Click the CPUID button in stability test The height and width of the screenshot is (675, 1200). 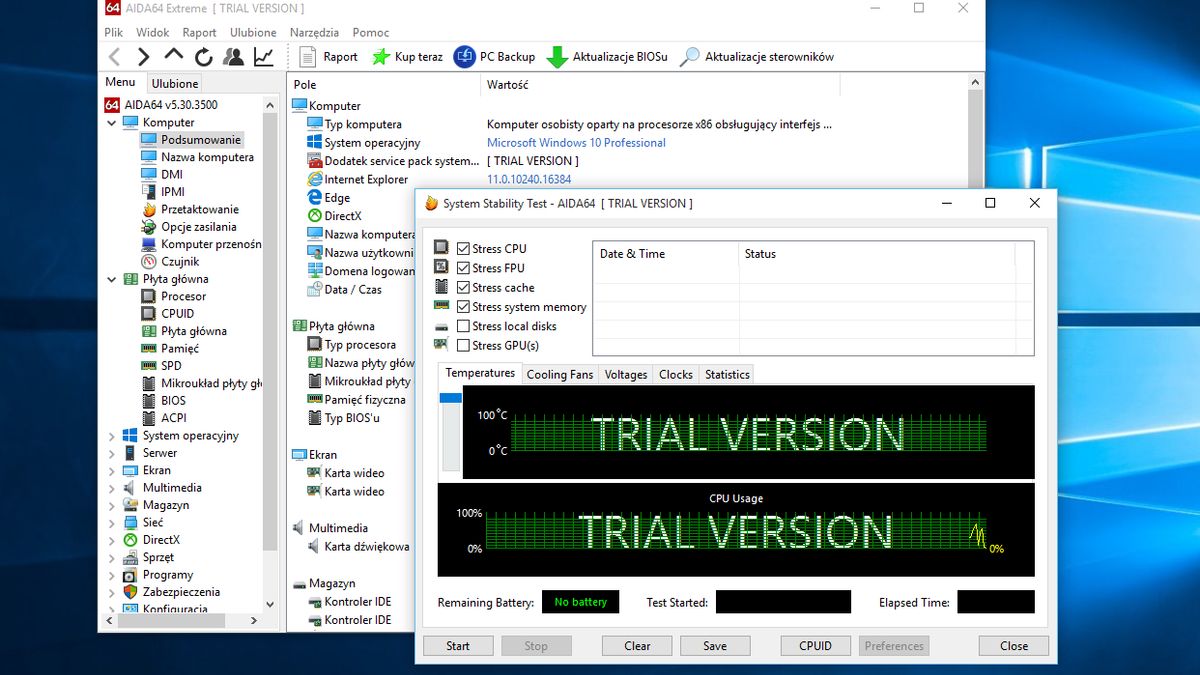816,646
